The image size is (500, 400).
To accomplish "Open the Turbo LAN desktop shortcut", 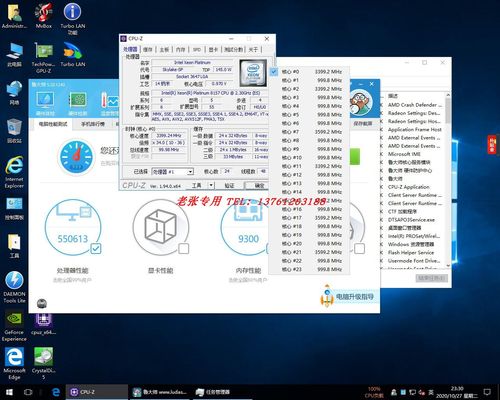I will [x=72, y=55].
